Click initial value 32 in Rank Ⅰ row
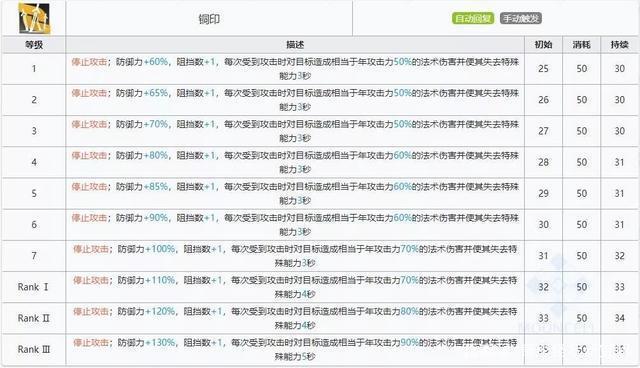This screenshot has width=640, height=368. [543, 287]
